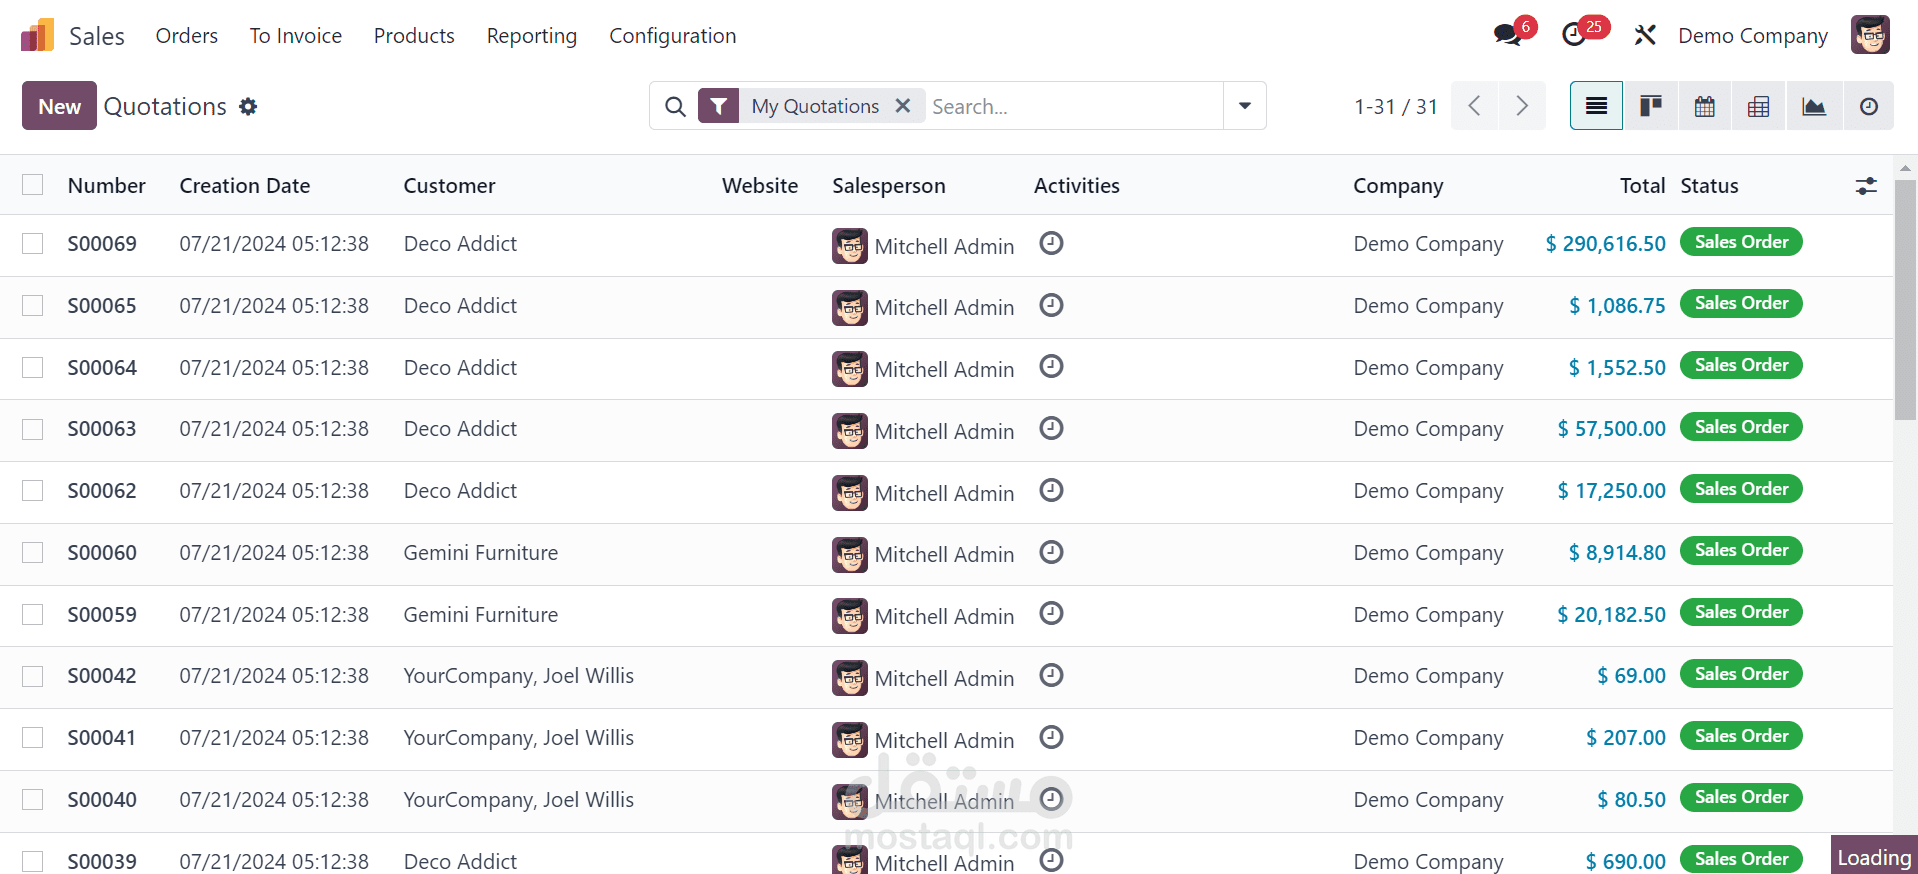Switch to kanban view

click(x=1651, y=106)
